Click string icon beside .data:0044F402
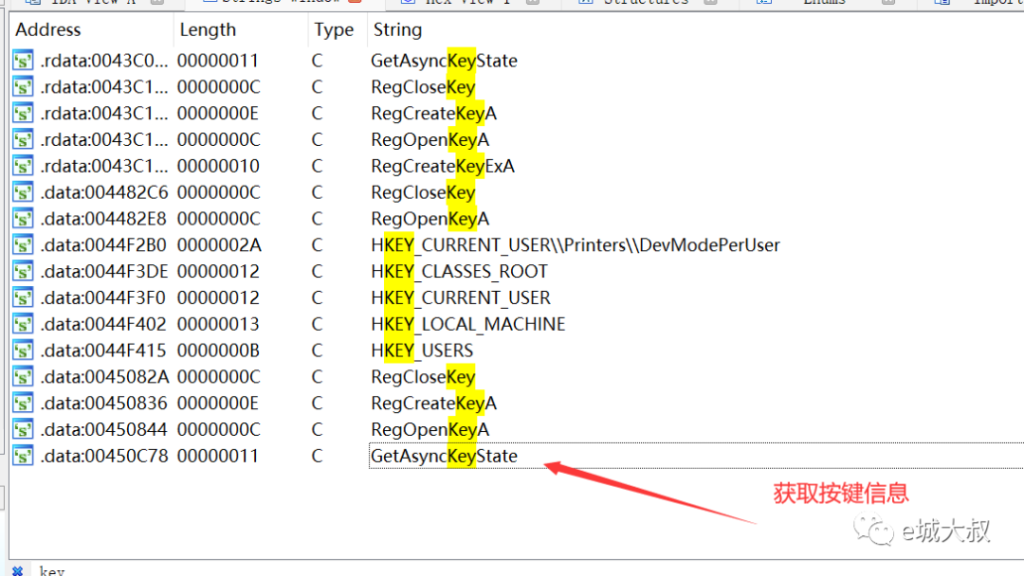 (22, 324)
